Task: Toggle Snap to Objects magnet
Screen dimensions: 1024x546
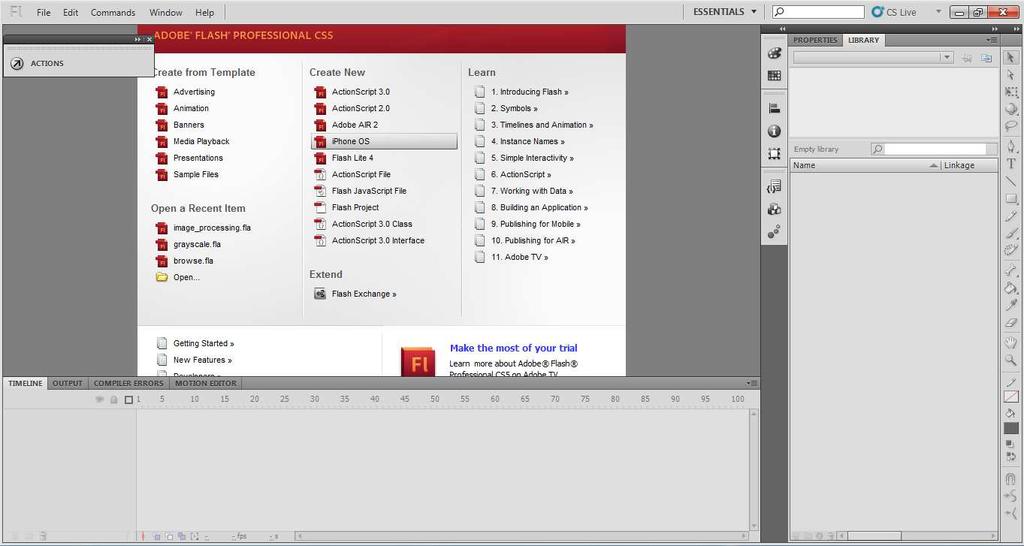Action: pyautogui.click(x=1011, y=479)
